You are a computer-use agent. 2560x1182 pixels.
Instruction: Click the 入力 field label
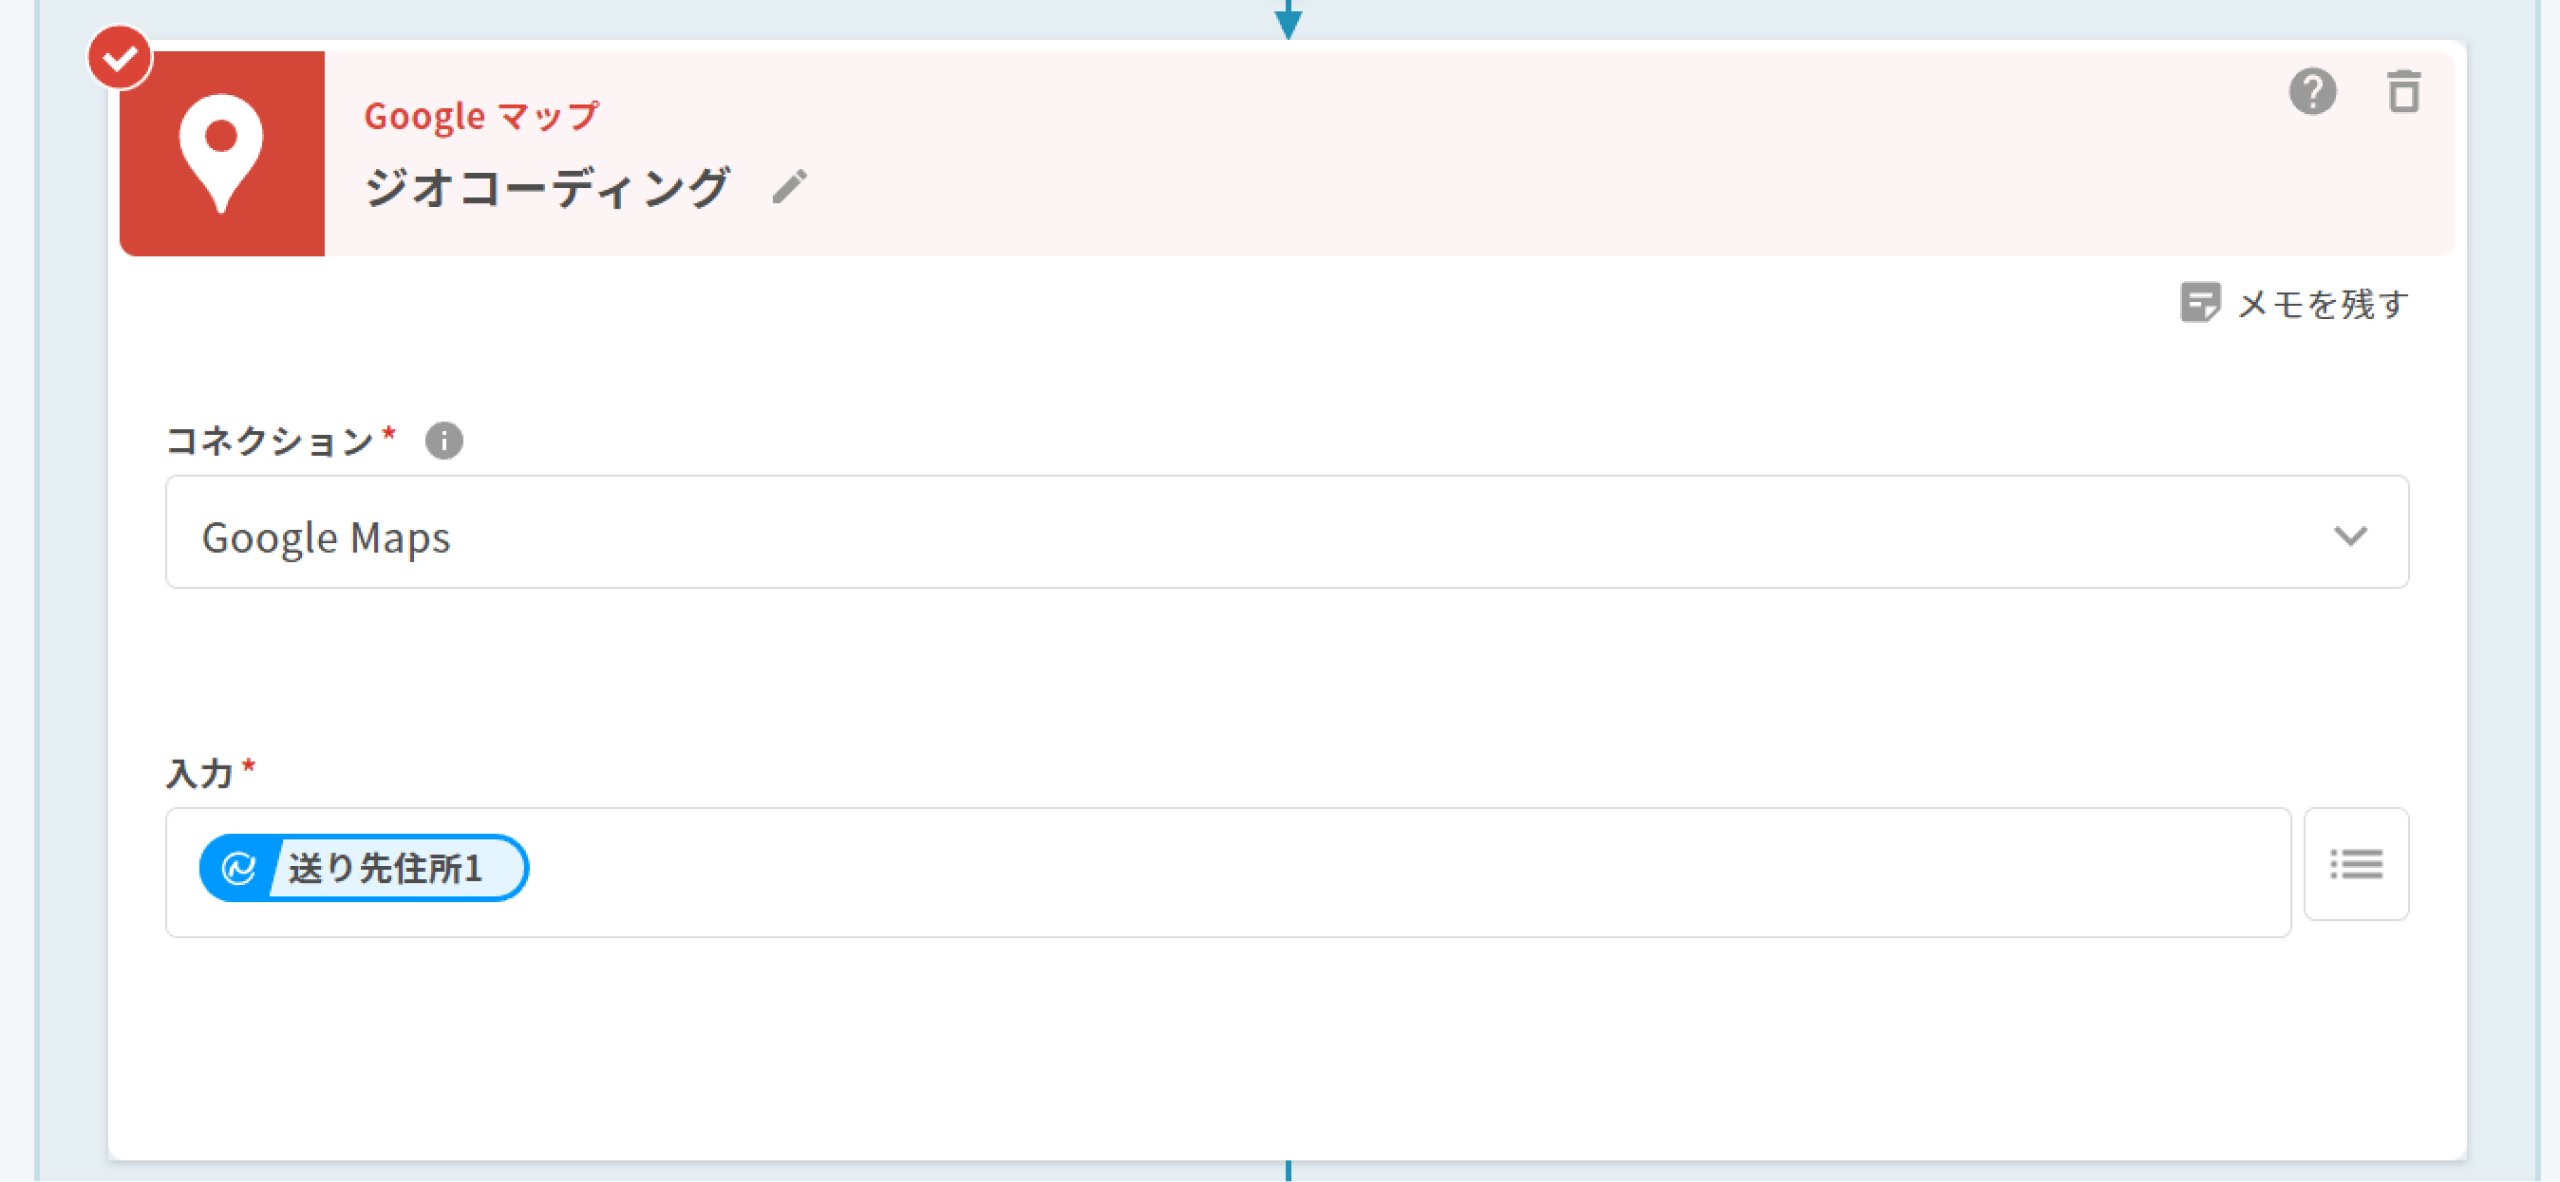pos(200,773)
